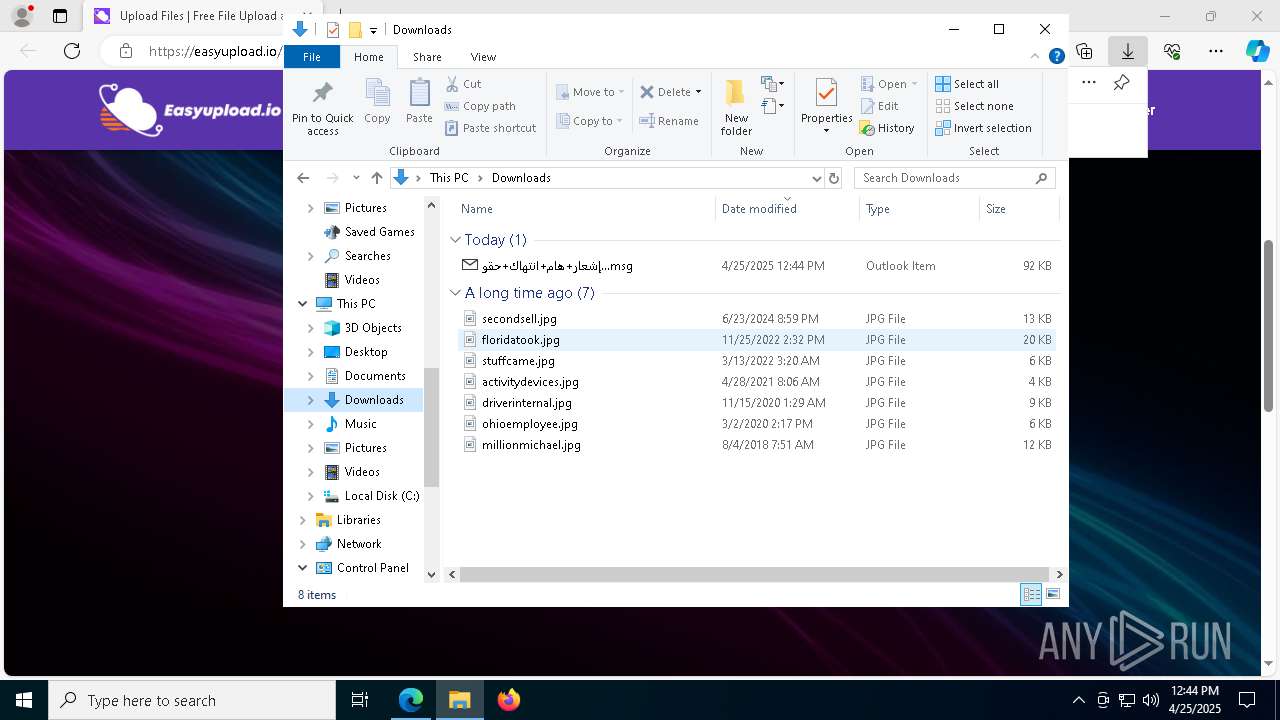Expand Downloads in navigation tree
1280x720 pixels.
tap(310, 400)
